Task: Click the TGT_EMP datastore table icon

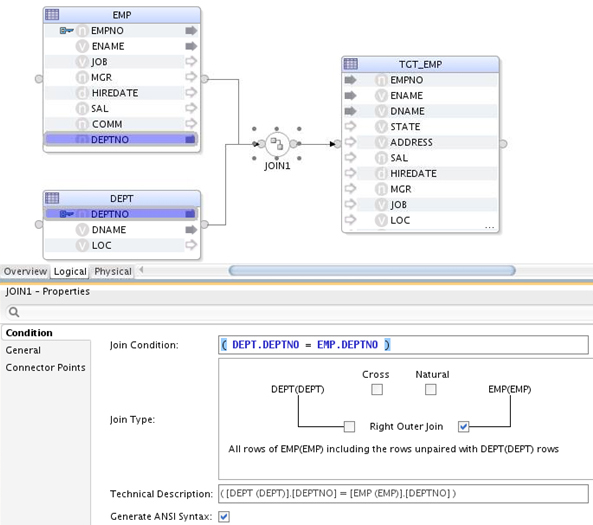Action: (x=351, y=64)
